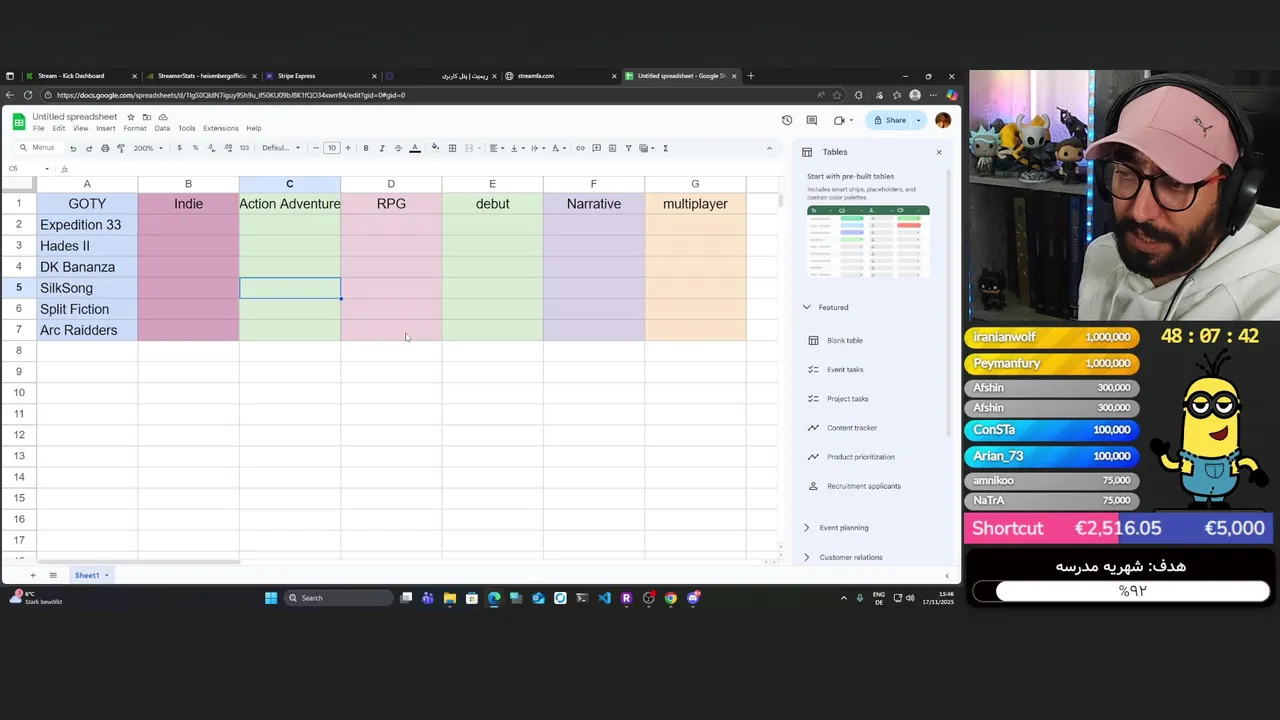Format as currency with the dollar icon
Screen dimensions: 1280x720
click(179, 148)
